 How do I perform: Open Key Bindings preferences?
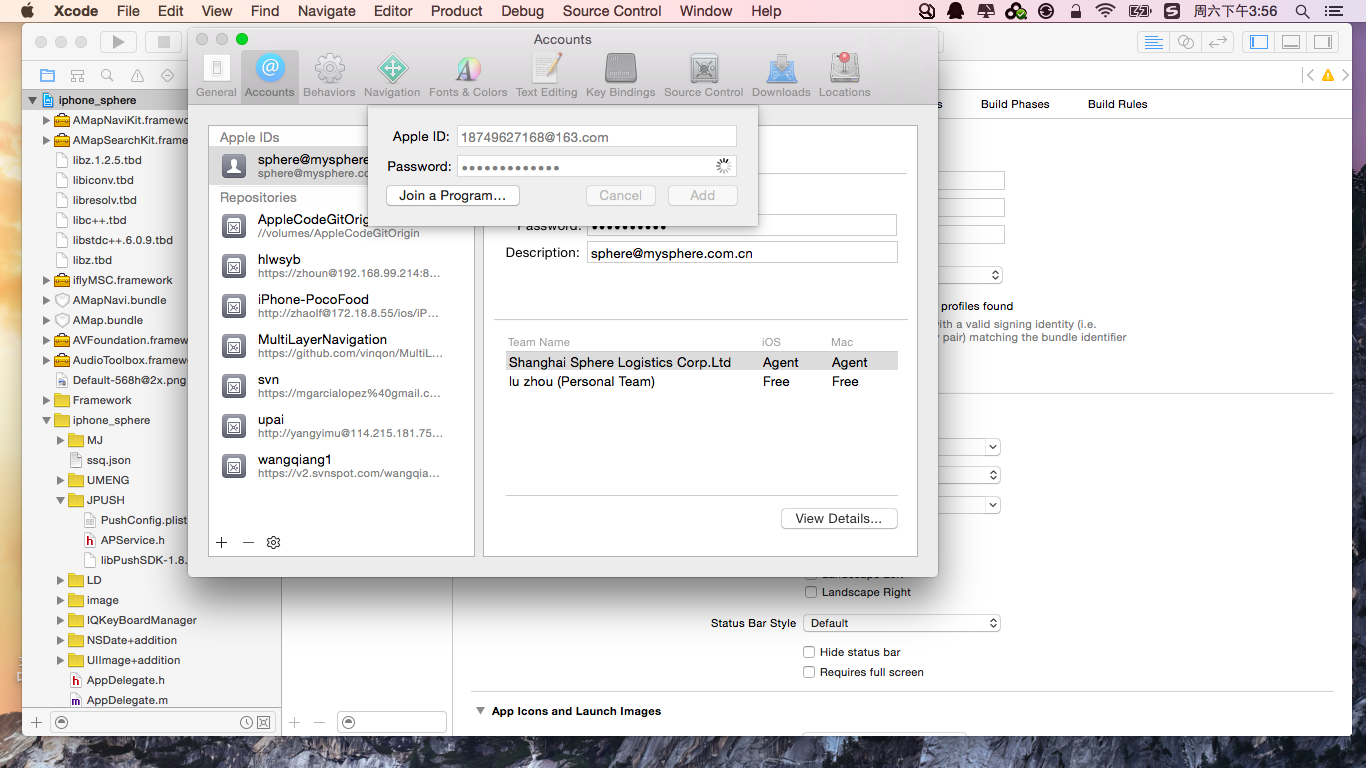click(x=620, y=76)
